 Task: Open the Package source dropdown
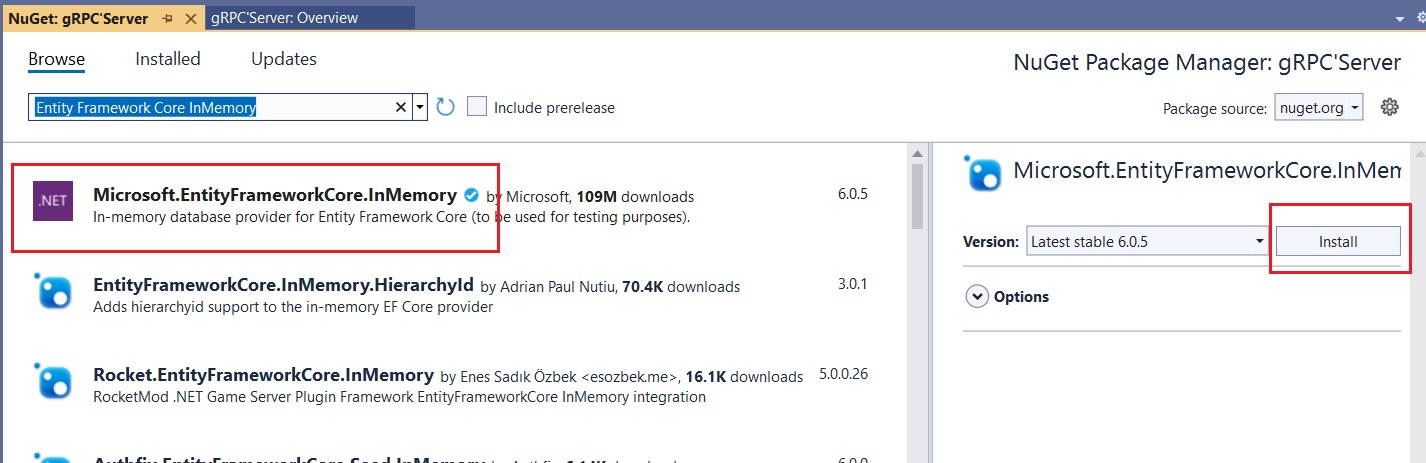click(x=1318, y=108)
